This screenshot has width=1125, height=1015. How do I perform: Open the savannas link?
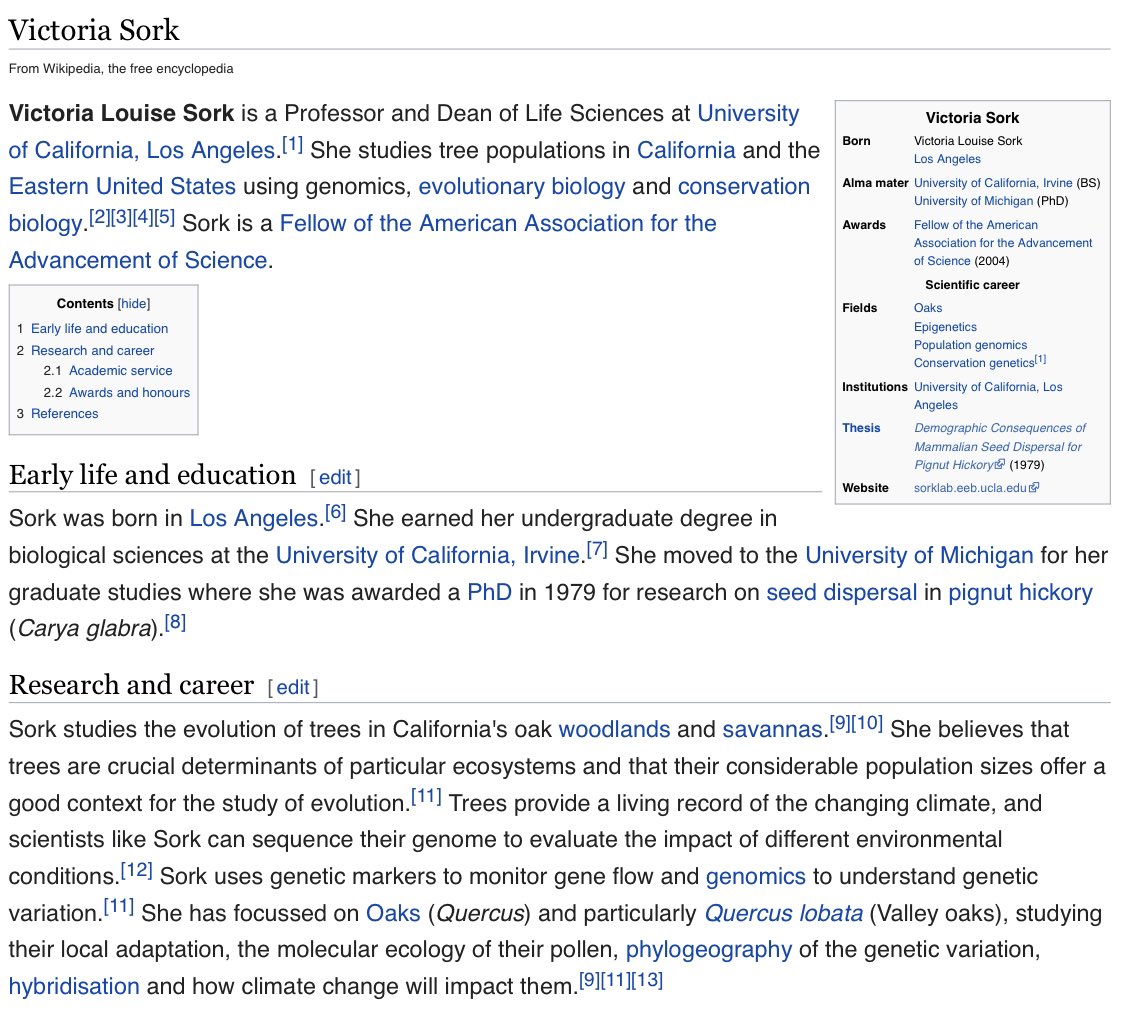(772, 730)
